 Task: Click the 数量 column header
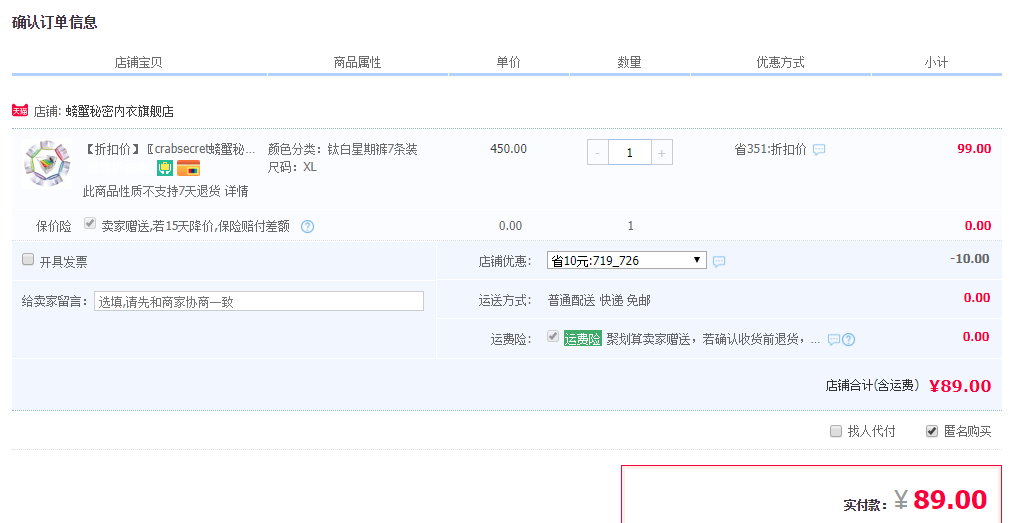click(629, 62)
